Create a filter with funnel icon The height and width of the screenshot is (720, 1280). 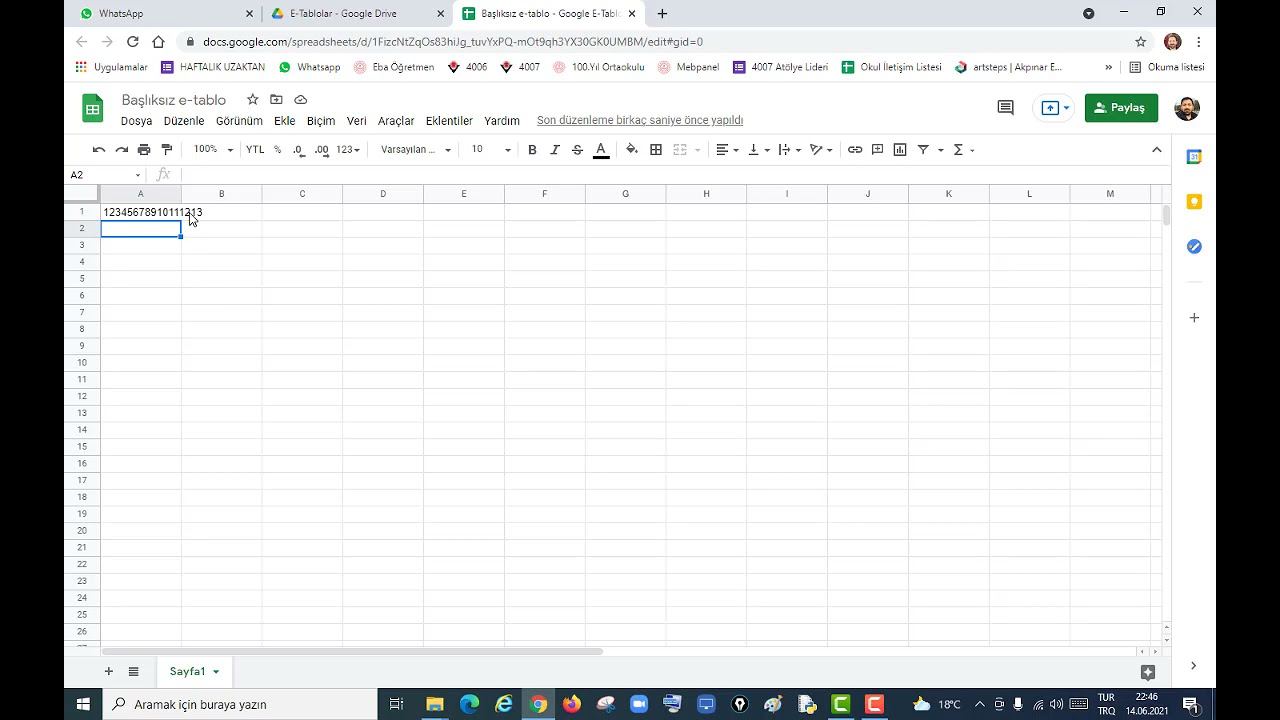click(924, 150)
